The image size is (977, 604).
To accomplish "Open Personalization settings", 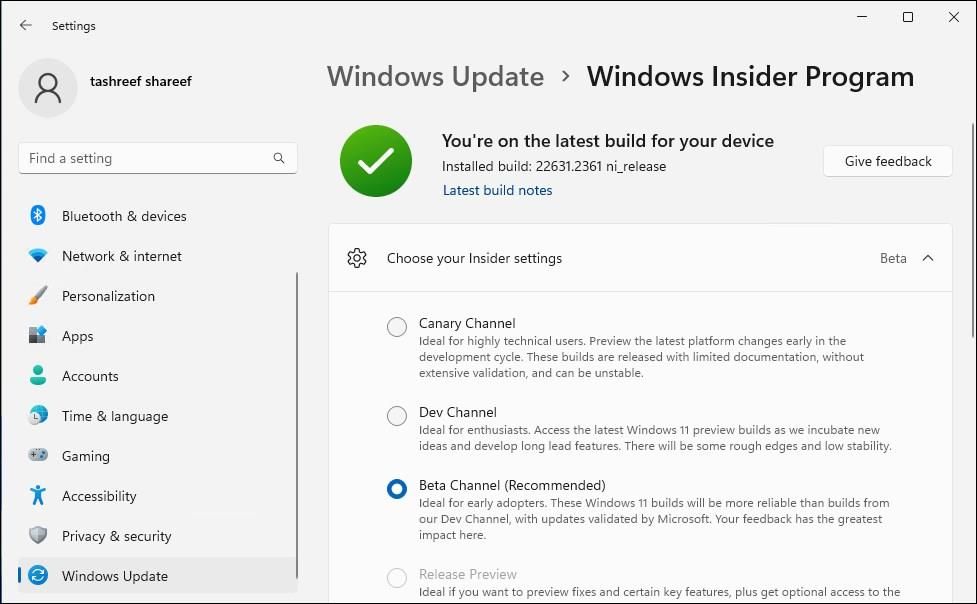I will [x=107, y=296].
